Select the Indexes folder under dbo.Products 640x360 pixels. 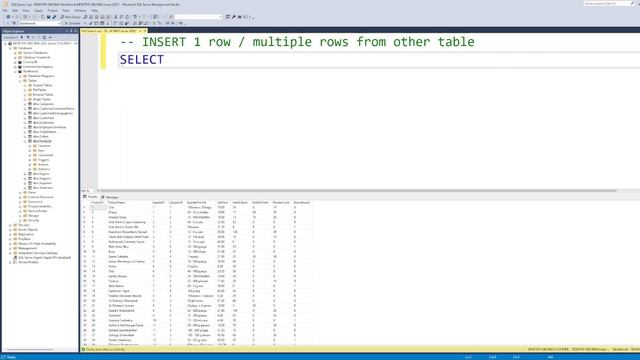click(x=43, y=164)
